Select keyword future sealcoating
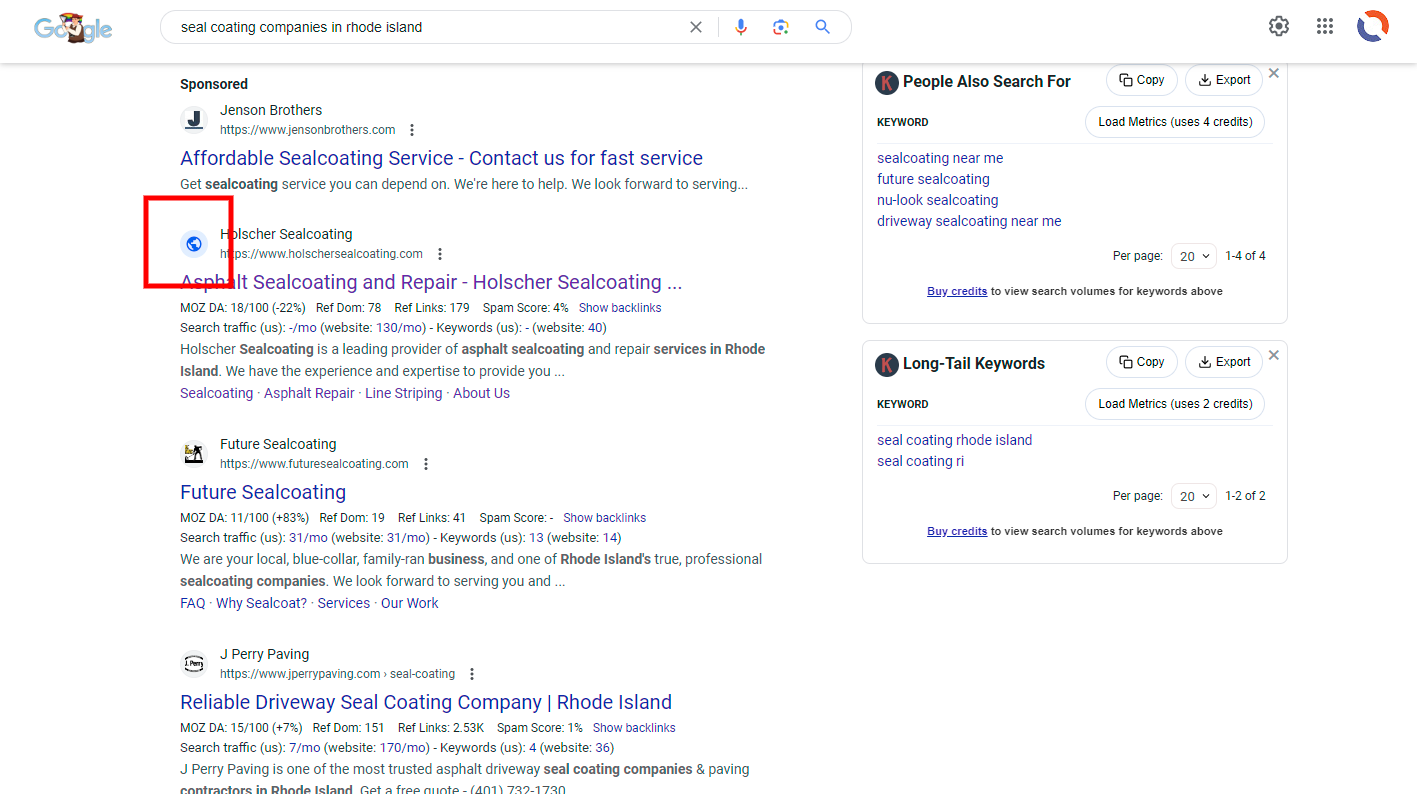Image resolution: width=1417 pixels, height=794 pixels. (x=933, y=179)
